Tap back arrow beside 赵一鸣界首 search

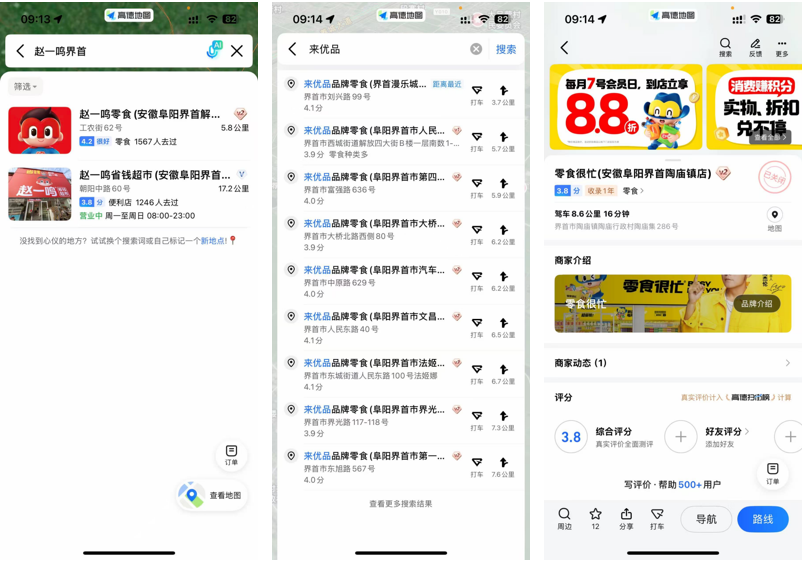(20, 51)
